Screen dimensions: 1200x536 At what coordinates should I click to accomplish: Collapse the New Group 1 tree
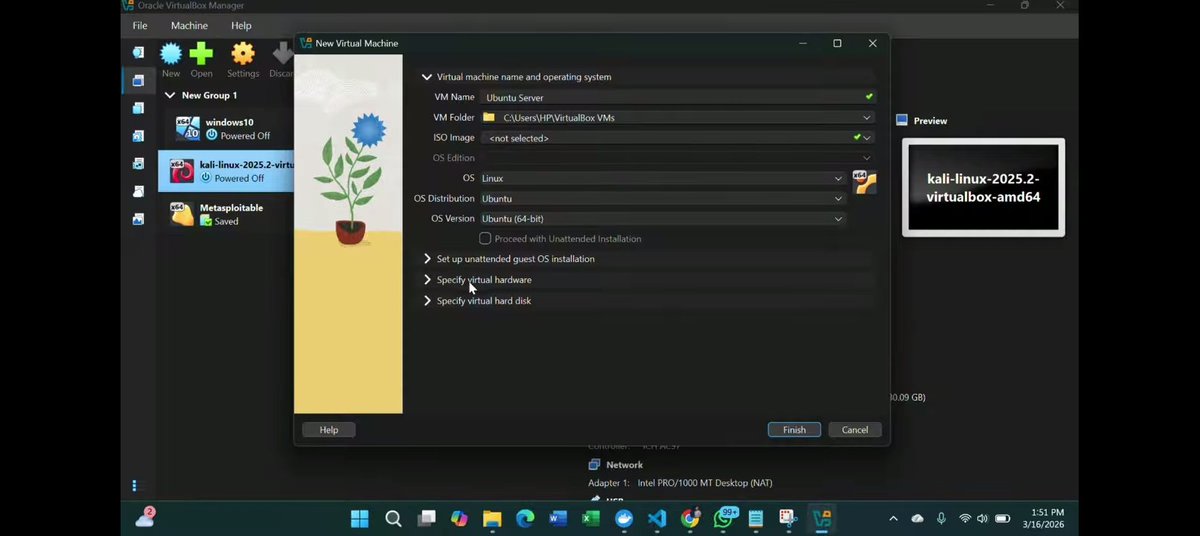click(x=169, y=95)
